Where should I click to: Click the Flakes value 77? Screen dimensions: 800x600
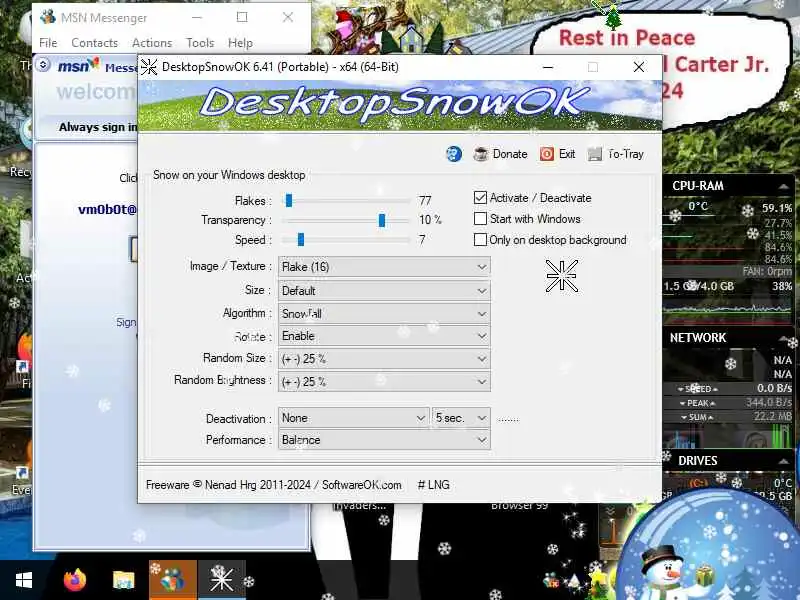425,201
